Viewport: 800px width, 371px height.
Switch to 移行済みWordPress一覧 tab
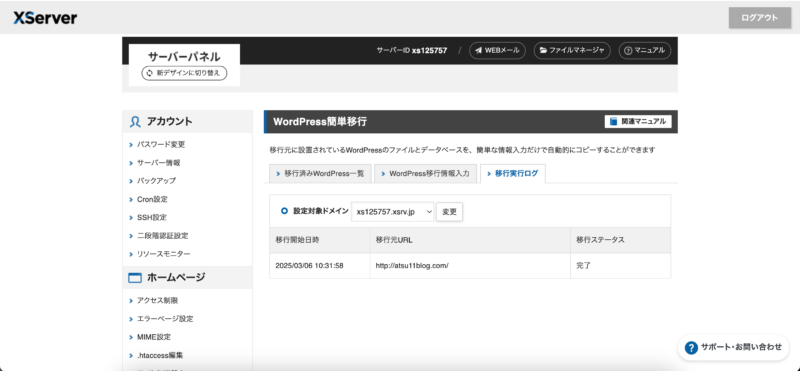pos(320,174)
